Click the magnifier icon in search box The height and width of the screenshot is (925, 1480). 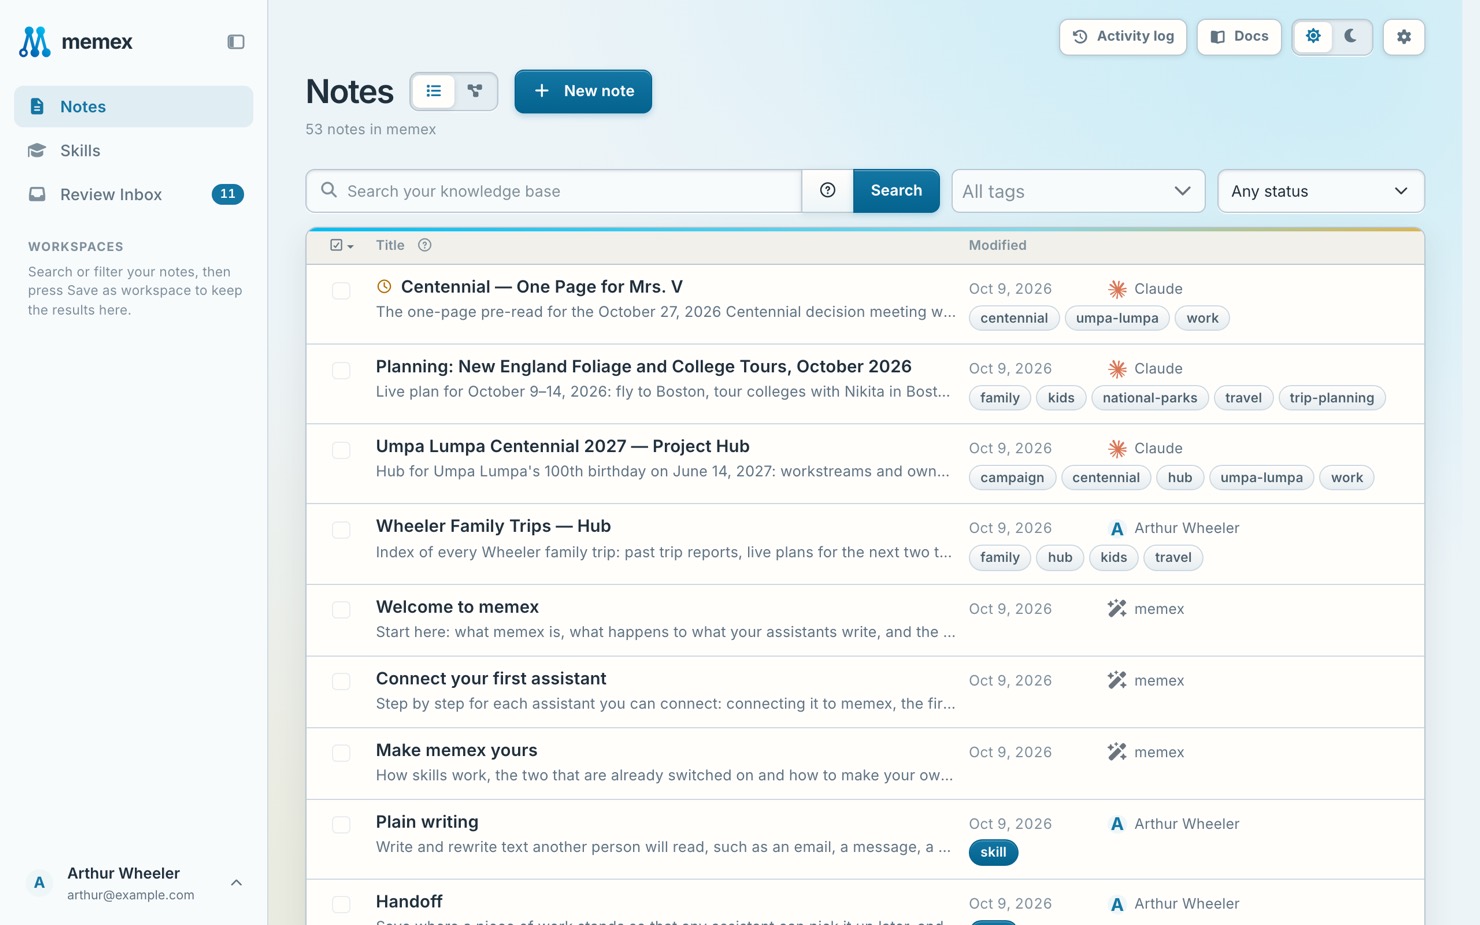pos(329,190)
